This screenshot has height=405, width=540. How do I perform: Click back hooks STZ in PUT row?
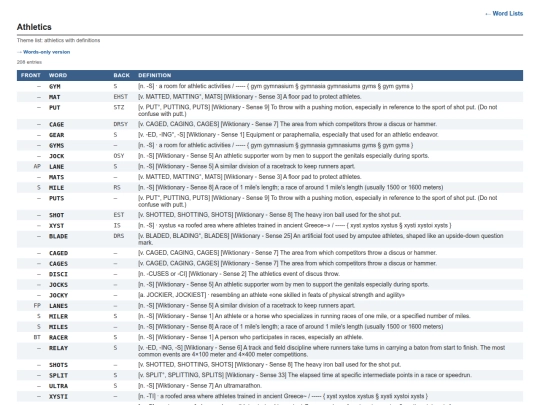pos(119,108)
